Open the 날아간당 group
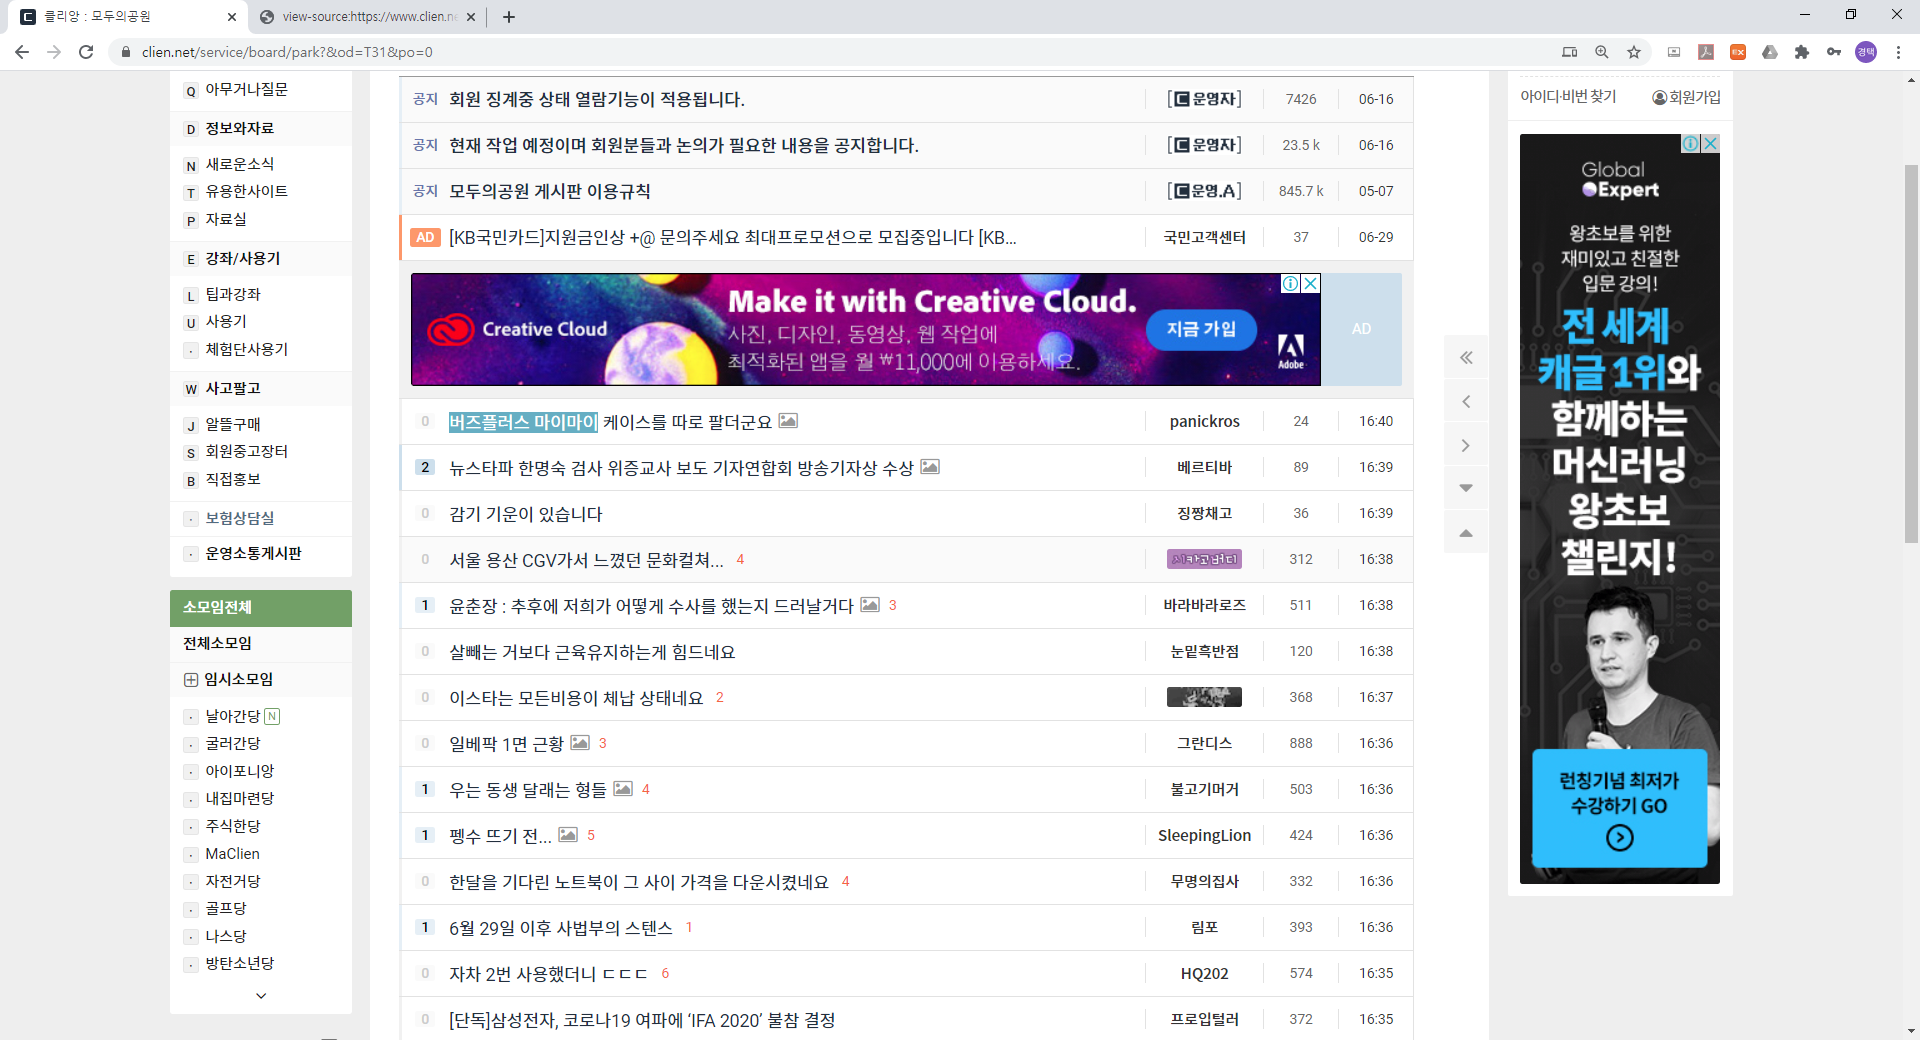1920x1040 pixels. (232, 716)
